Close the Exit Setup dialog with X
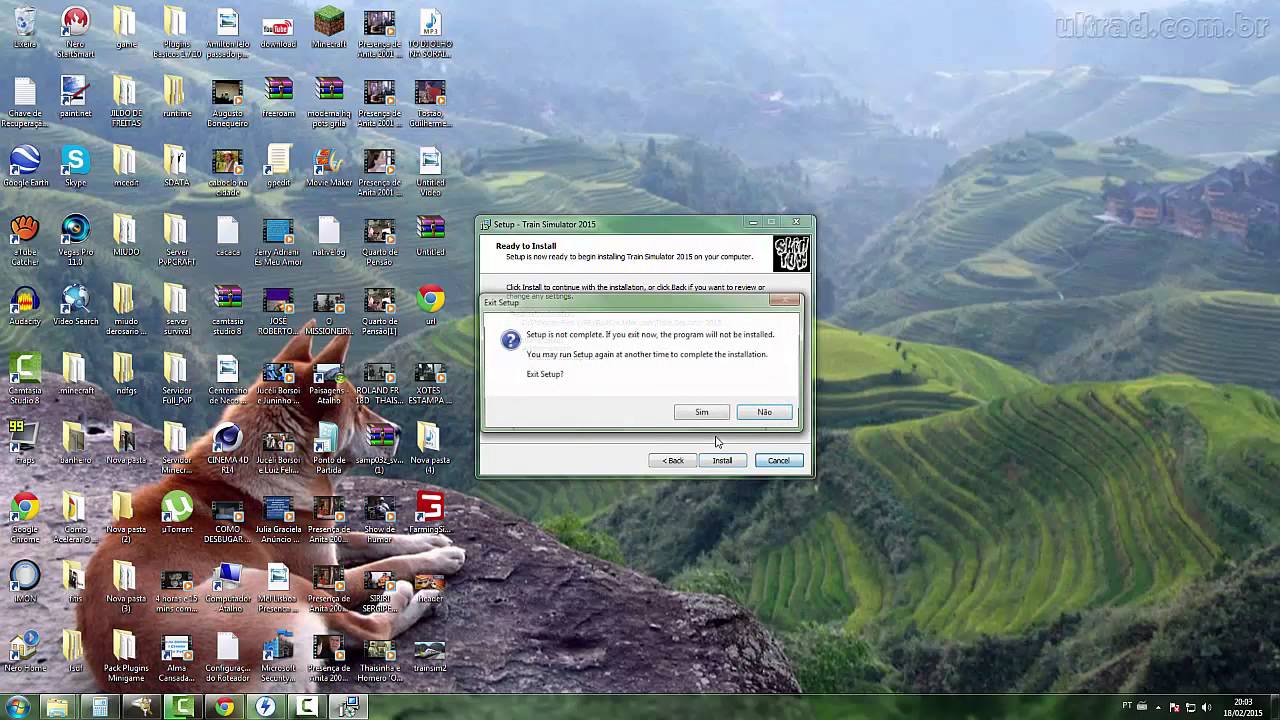1280x720 pixels. click(785, 300)
